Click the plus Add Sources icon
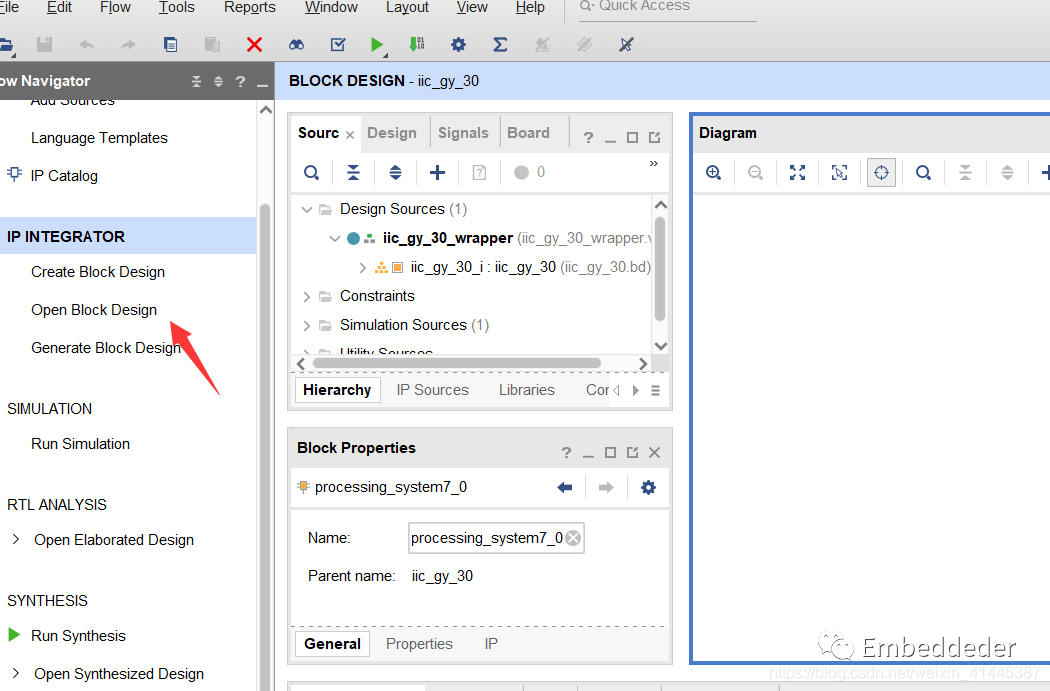 [437, 172]
